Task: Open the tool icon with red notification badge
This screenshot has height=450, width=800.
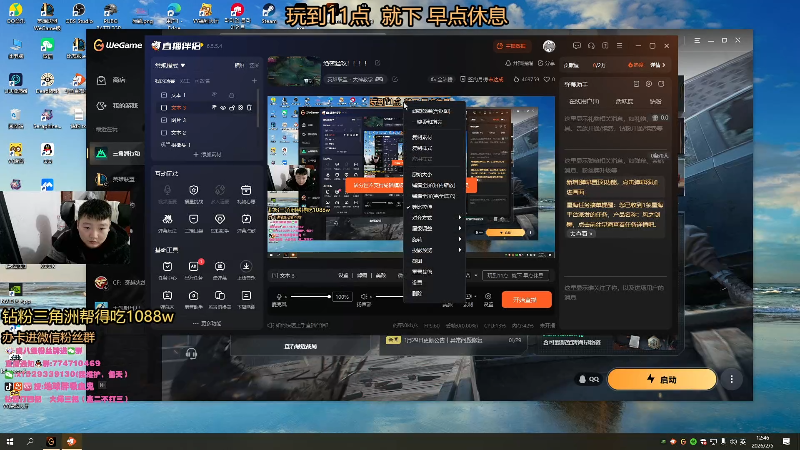Action: [193, 266]
